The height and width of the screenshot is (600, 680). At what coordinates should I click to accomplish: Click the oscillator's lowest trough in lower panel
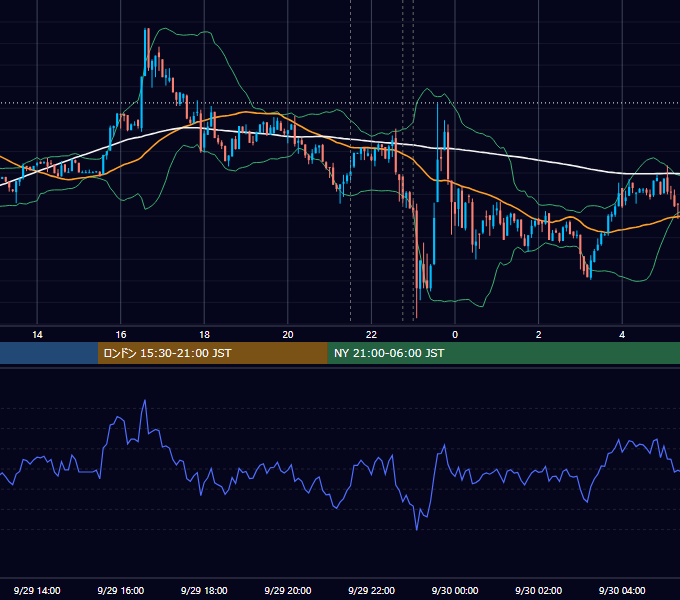417,529
